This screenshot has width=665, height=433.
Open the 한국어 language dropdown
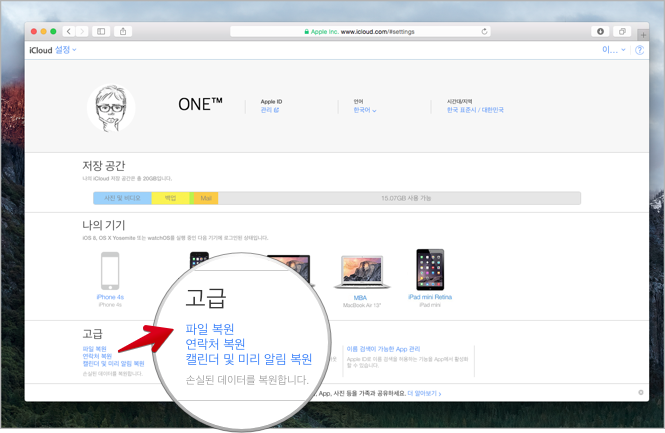click(x=365, y=110)
